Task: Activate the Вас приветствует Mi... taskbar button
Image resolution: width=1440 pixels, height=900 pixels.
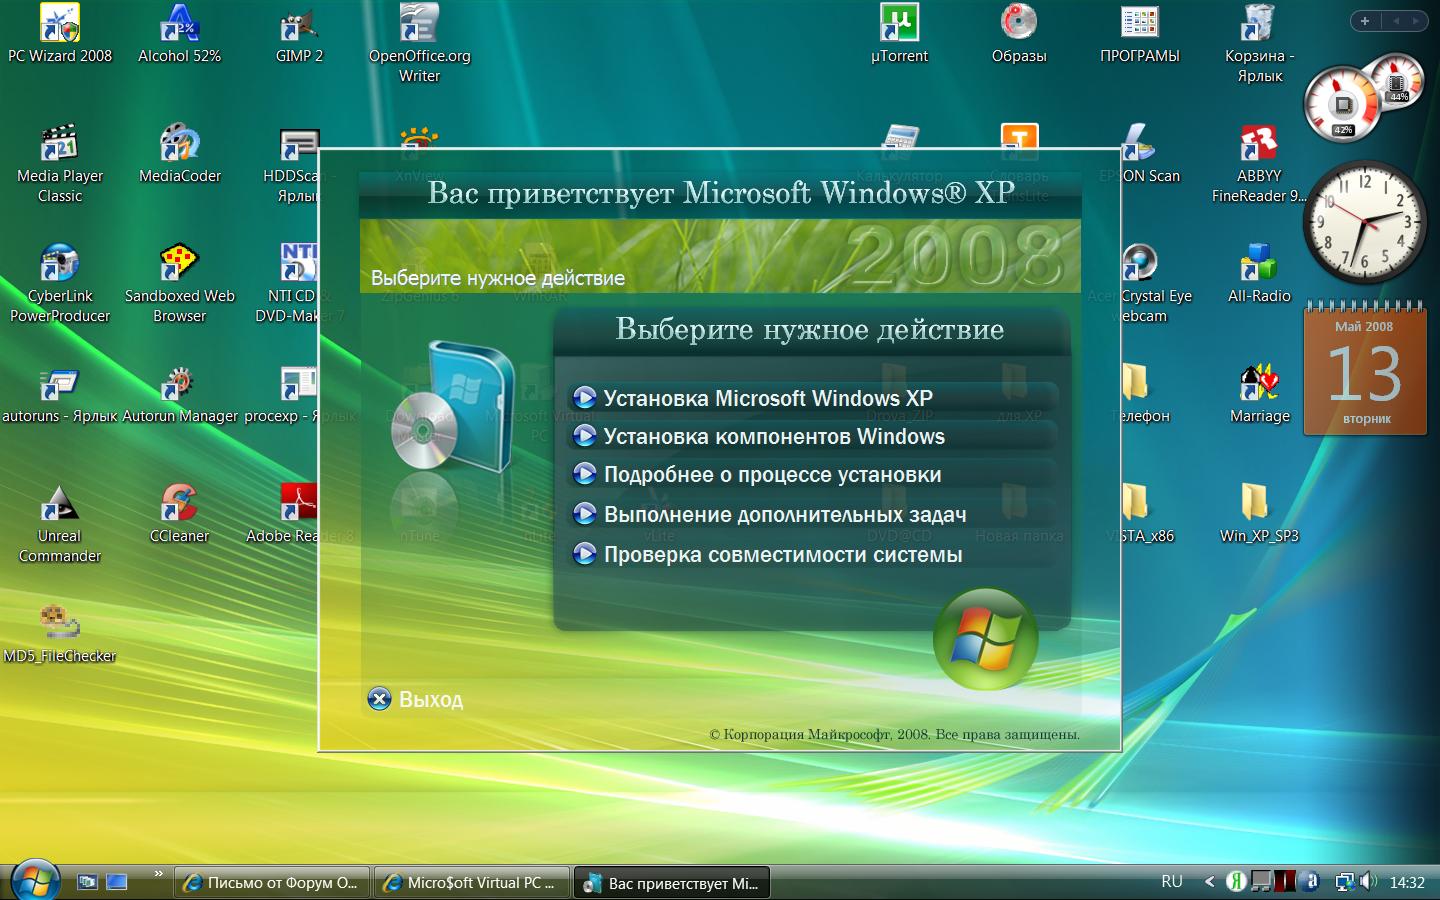Action: (672, 882)
